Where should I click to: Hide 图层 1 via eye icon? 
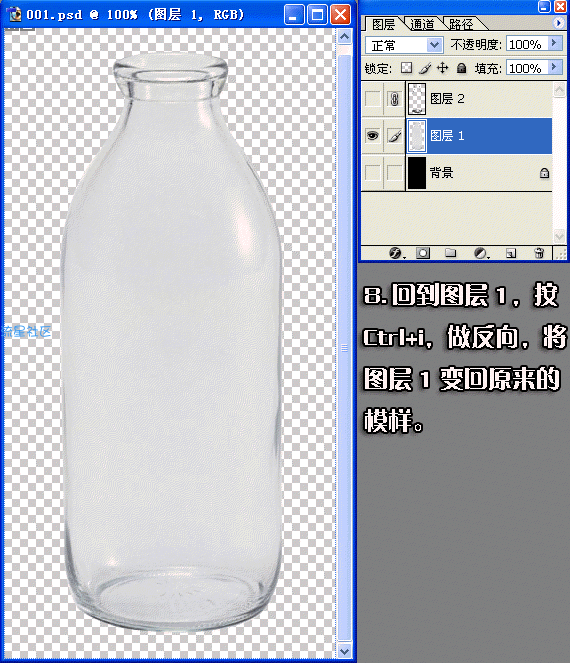pos(372,136)
